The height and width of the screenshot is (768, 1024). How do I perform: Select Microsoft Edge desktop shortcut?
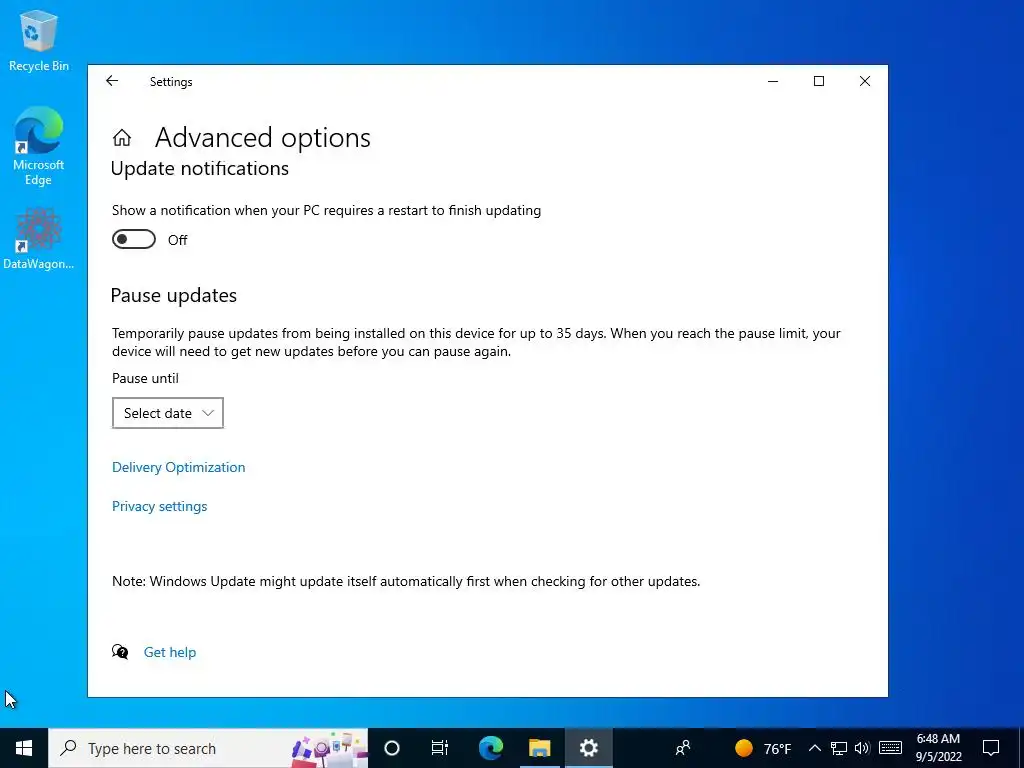pyautogui.click(x=39, y=146)
